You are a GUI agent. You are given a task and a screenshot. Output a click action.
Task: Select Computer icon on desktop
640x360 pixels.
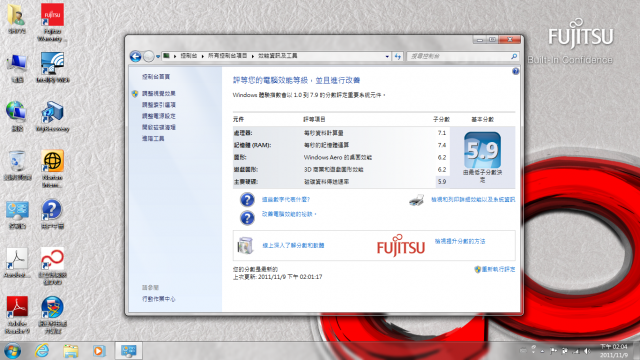pyautogui.click(x=17, y=68)
